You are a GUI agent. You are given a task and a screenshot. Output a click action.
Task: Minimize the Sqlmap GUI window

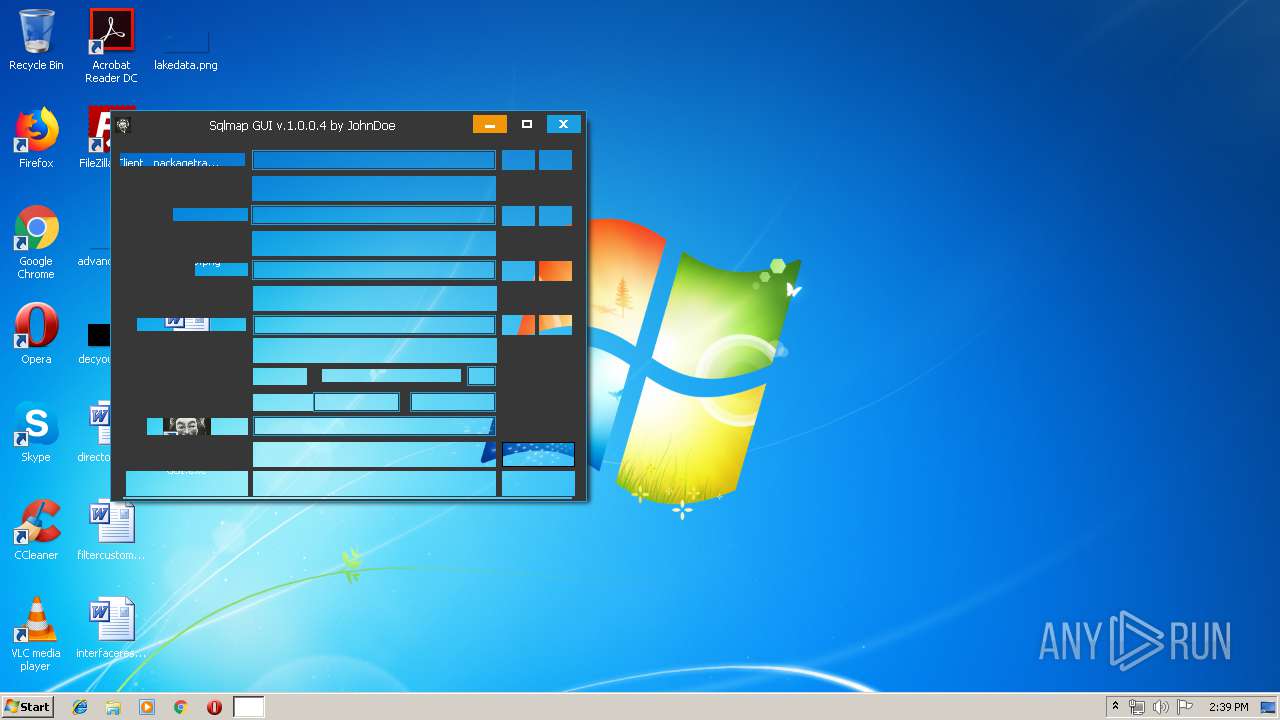coord(490,125)
